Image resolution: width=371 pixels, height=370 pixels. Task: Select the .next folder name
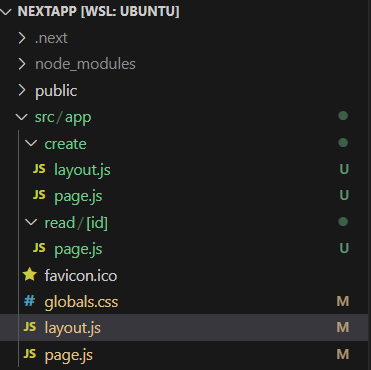(x=51, y=38)
